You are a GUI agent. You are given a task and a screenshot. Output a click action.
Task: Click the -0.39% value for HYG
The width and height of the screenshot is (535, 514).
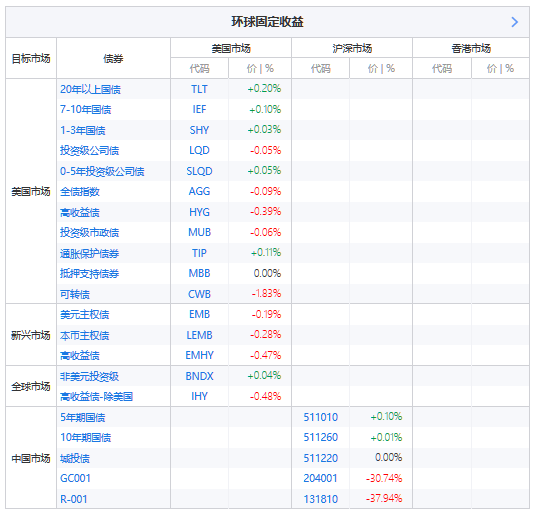pos(265,211)
